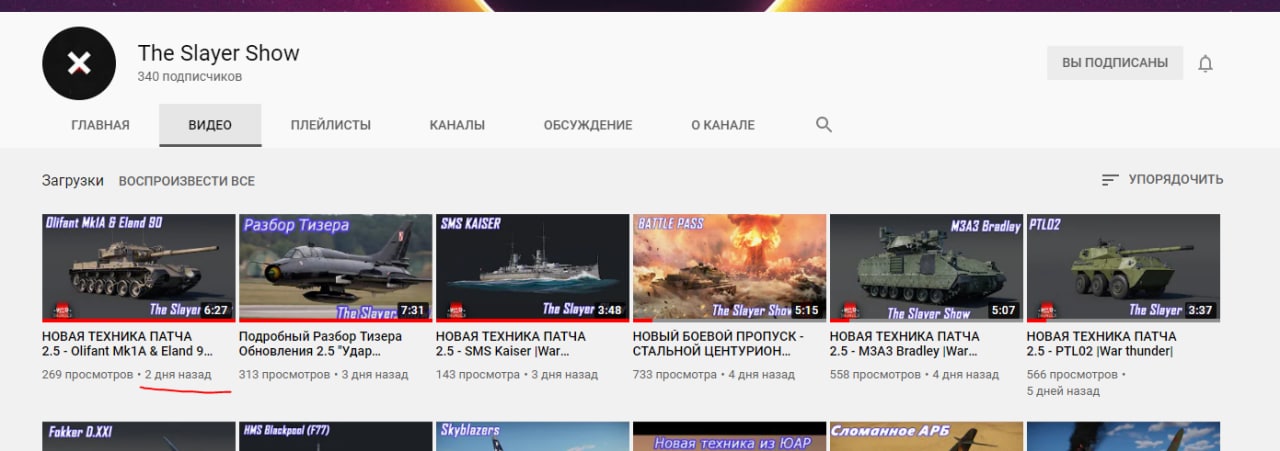Open the PTL02 video thumbnail
The width and height of the screenshot is (1280, 451).
coord(1124,268)
